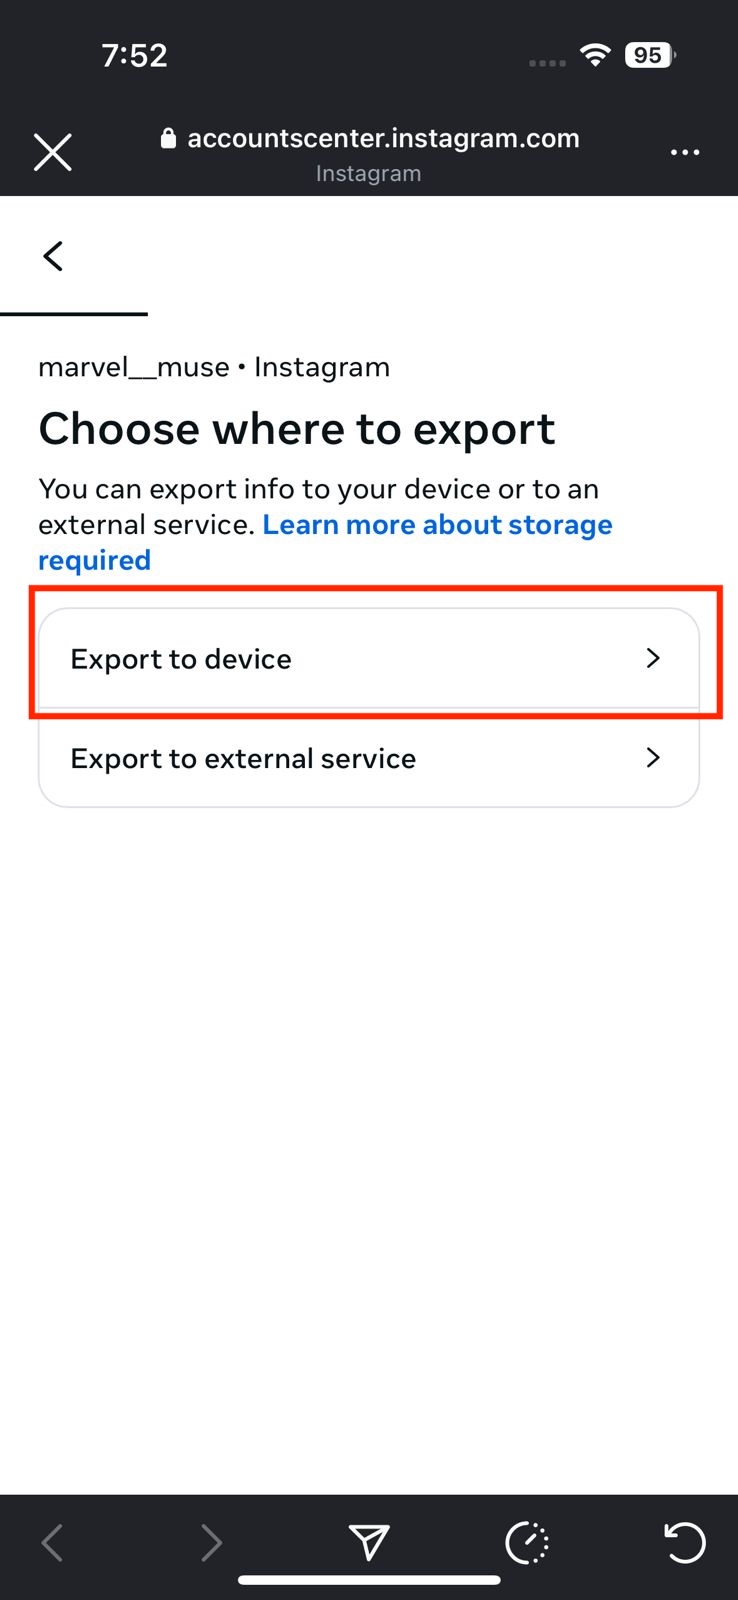Go back using the page's back arrow
This screenshot has height=1600, width=738.
coord(53,256)
